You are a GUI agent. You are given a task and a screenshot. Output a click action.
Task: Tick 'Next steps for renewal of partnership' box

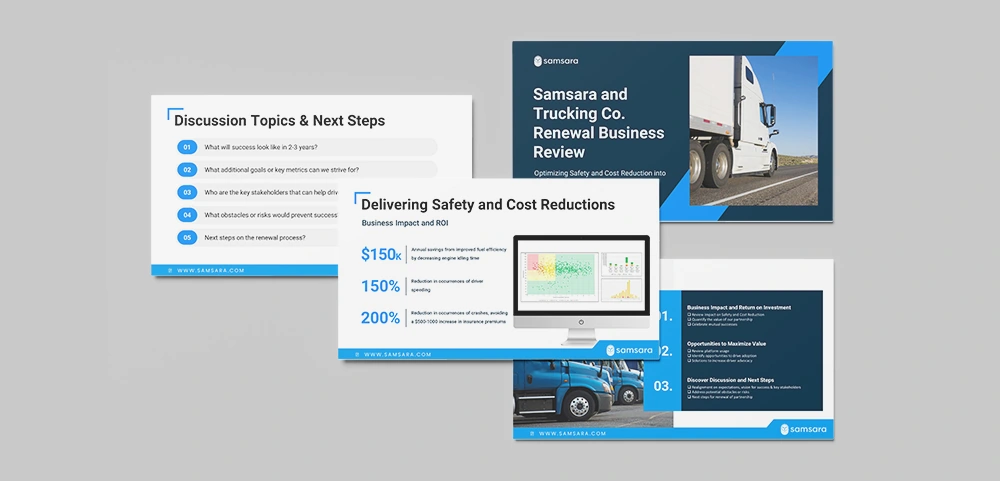tap(689, 396)
